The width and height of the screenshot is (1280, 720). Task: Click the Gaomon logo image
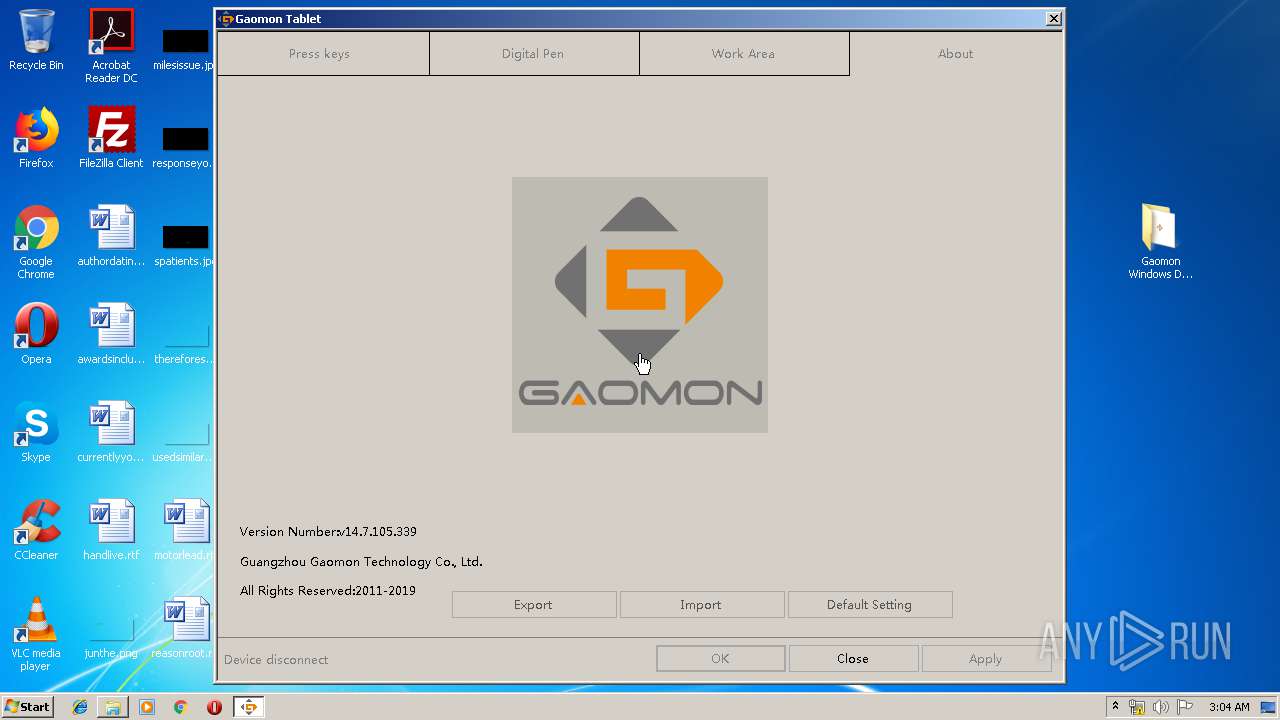point(640,305)
